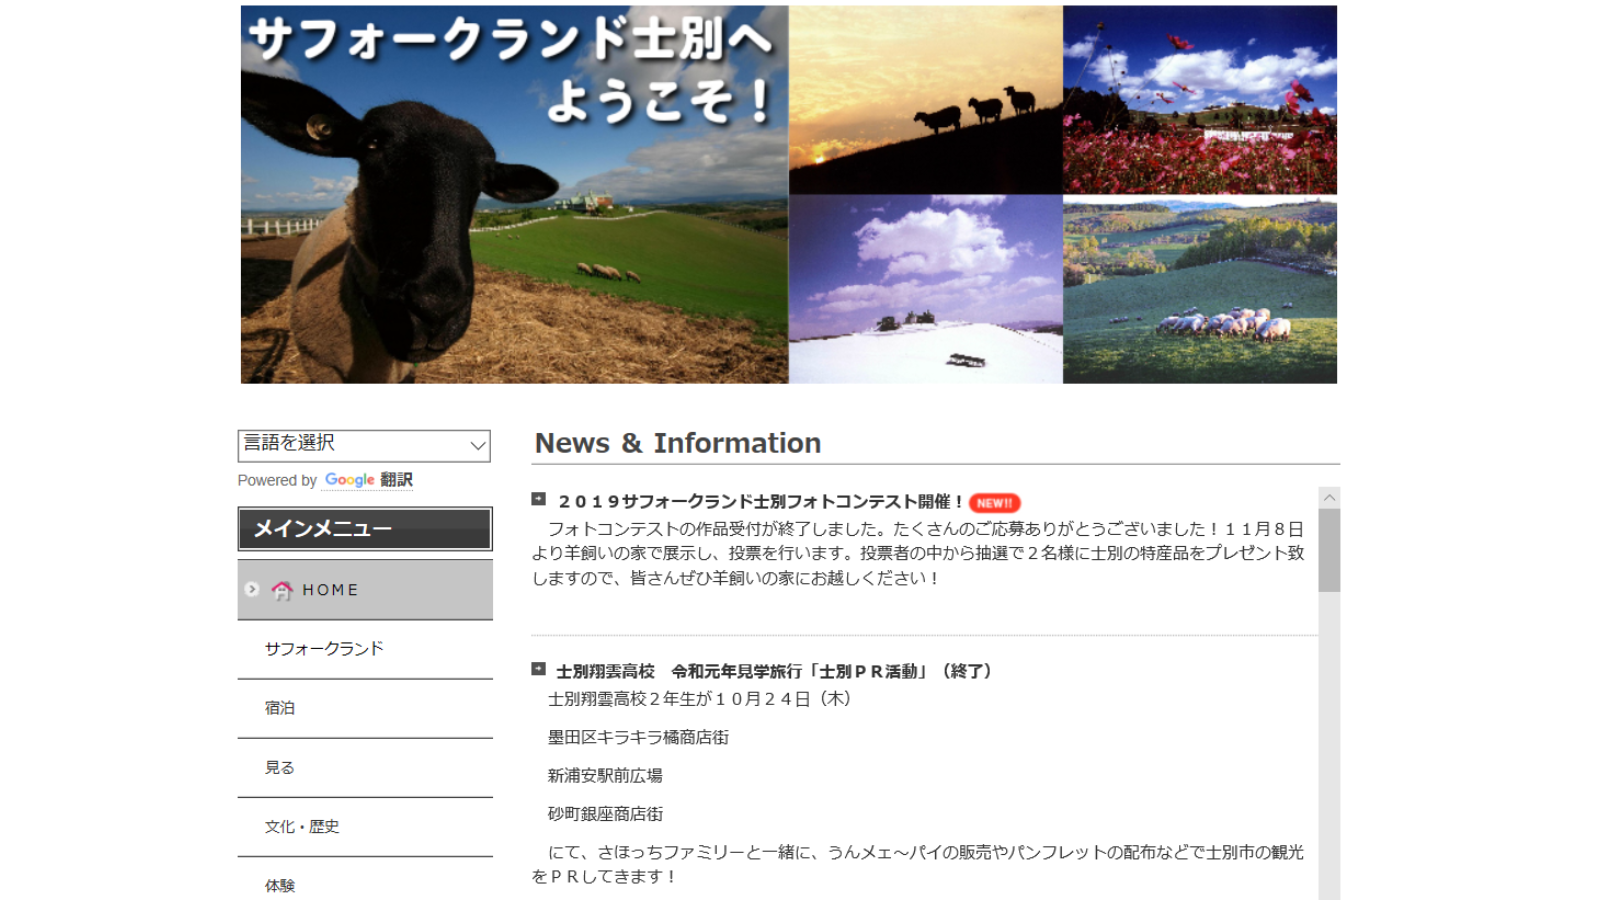Click the news panel scrollbar thumb
Viewport: 1600px width, 900px height.
(x=1329, y=550)
